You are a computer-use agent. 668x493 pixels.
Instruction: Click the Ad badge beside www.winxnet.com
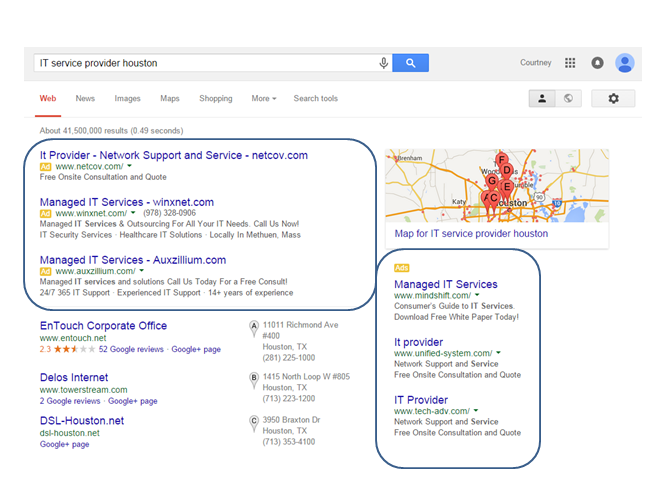coord(45,213)
